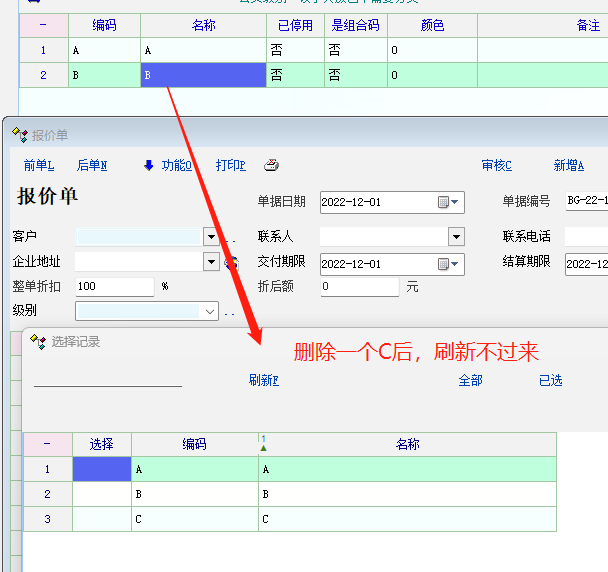Click the 报价单 window title icon
Image resolution: width=608 pixels, height=572 pixels.
tap(19, 135)
